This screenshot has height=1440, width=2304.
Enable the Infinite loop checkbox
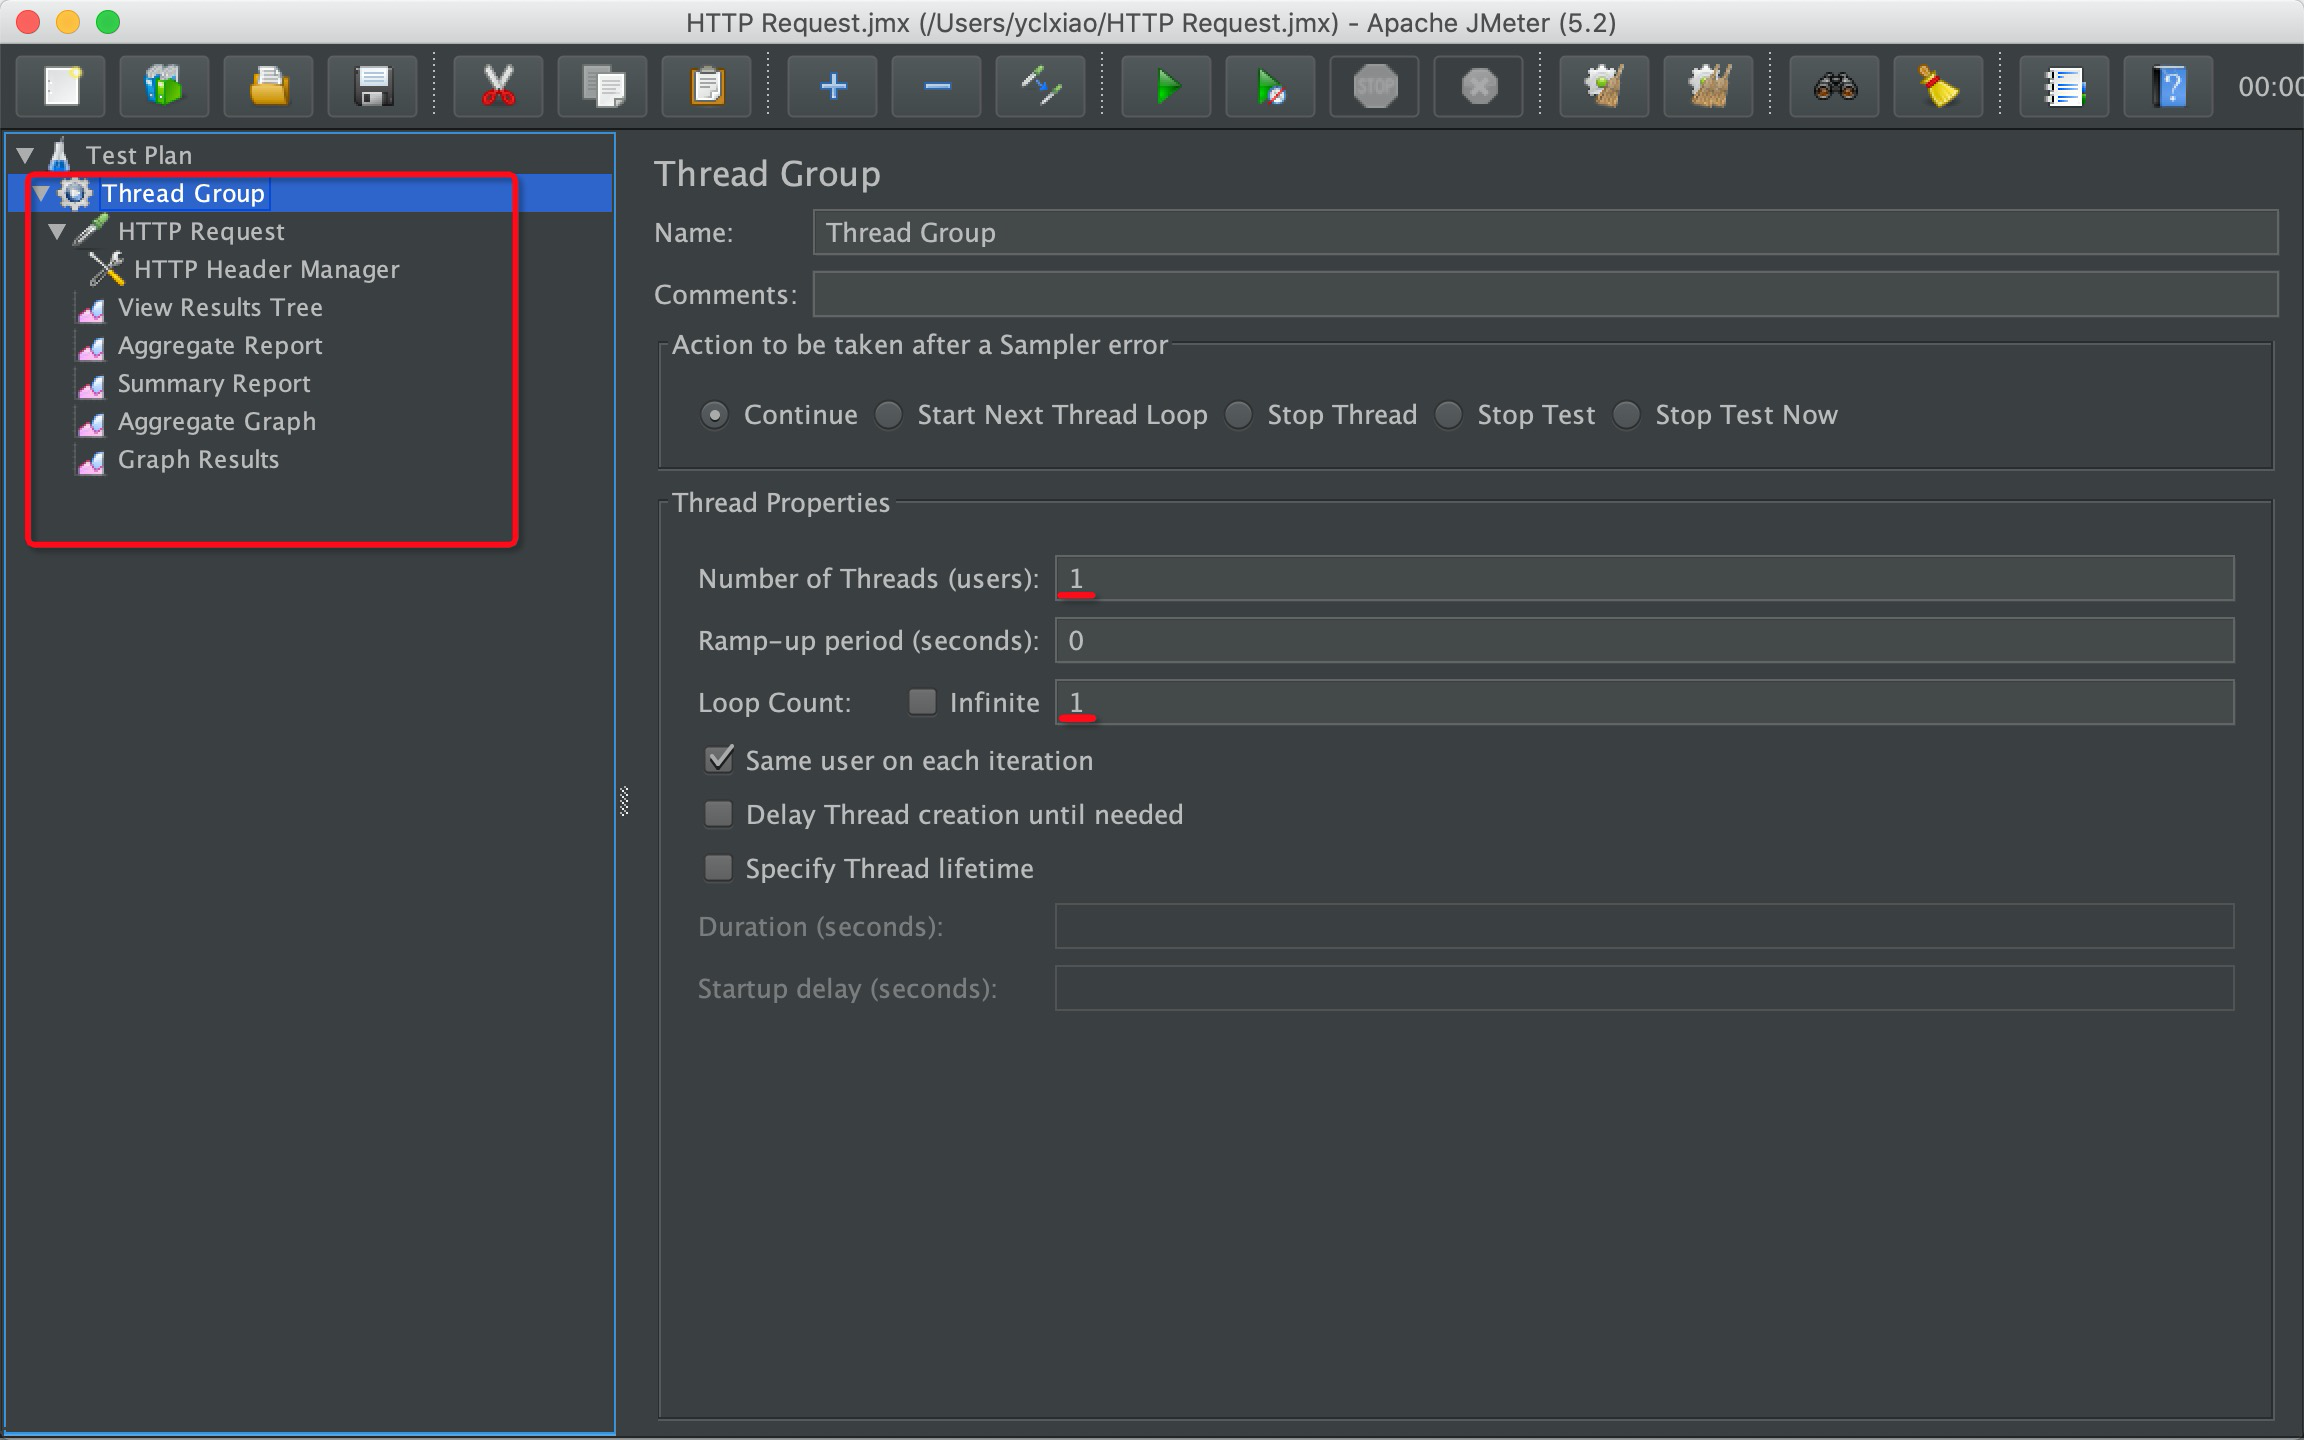921,702
